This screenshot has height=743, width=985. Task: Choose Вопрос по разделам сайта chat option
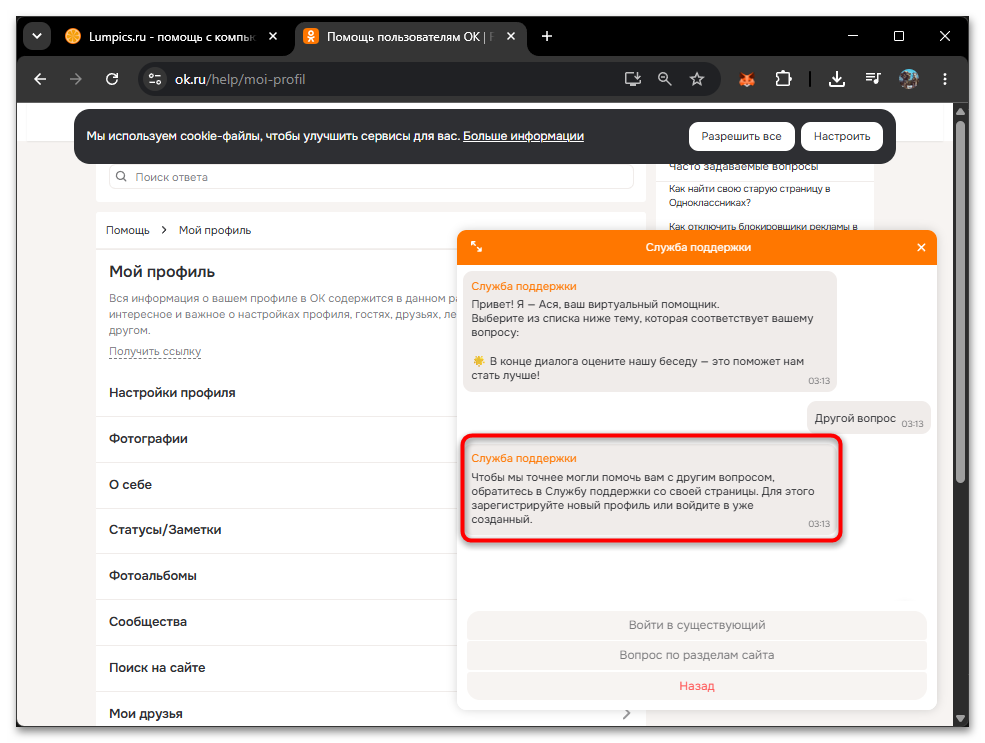[x=697, y=655]
